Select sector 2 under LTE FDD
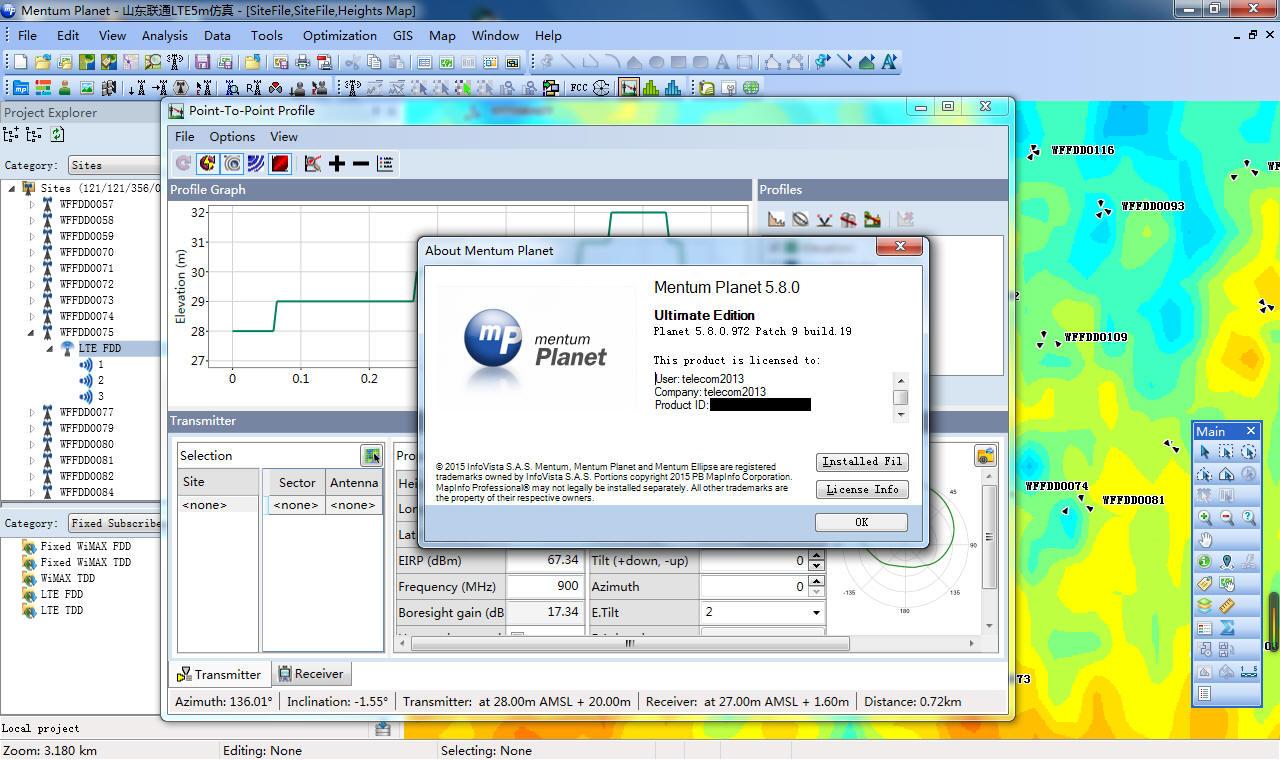 coord(100,380)
